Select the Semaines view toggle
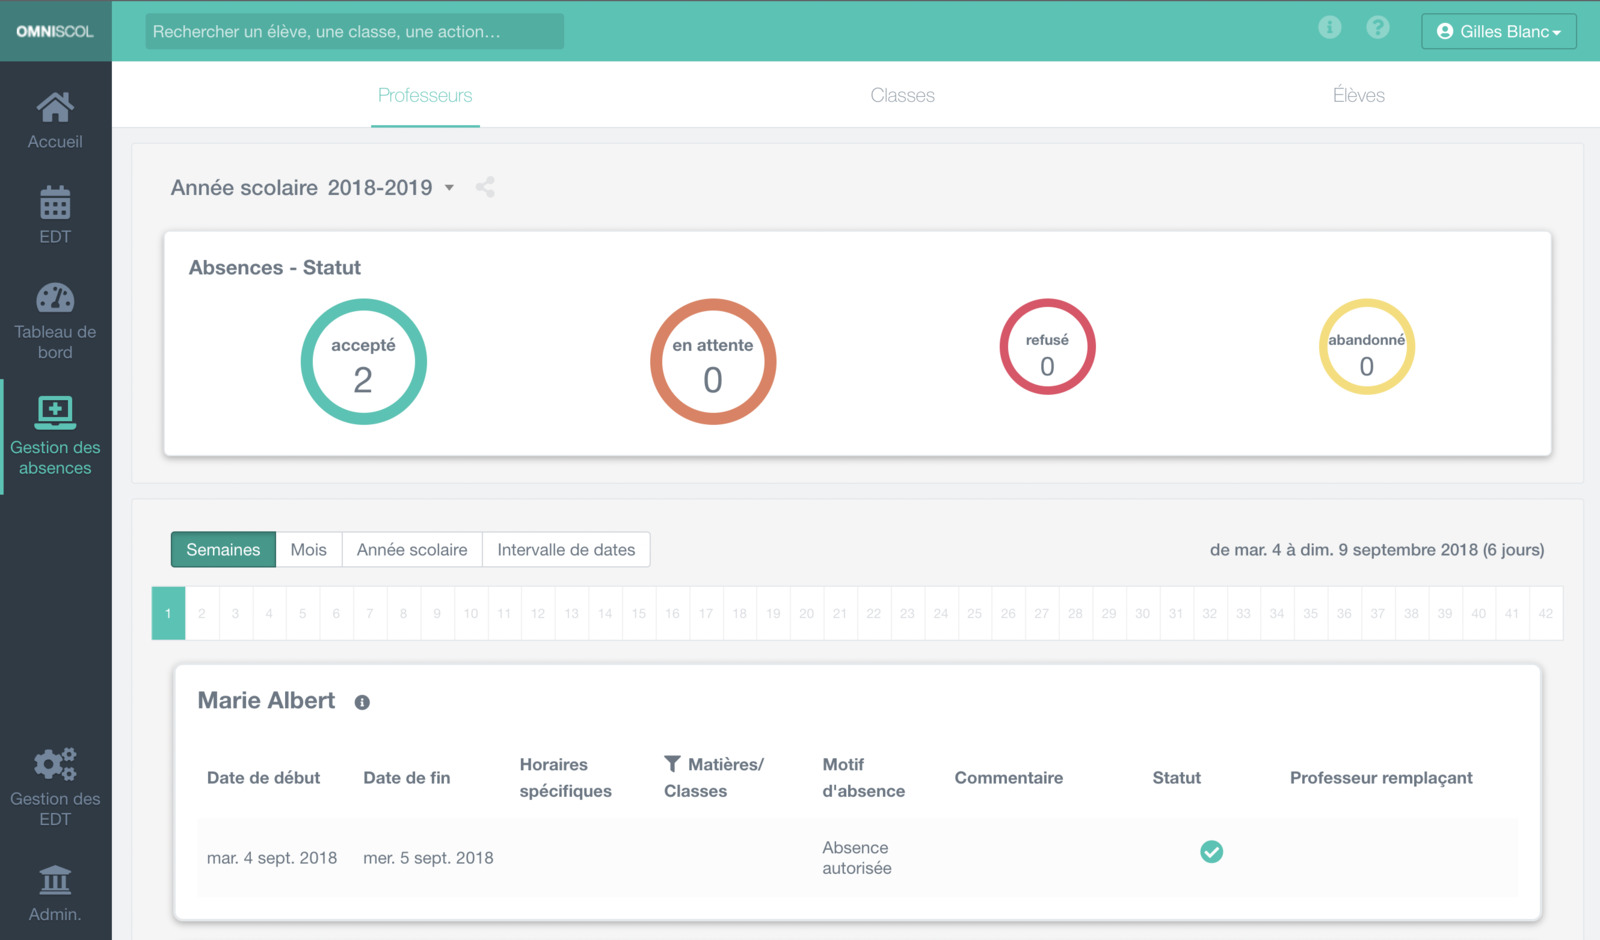This screenshot has height=940, width=1600. pyautogui.click(x=223, y=550)
